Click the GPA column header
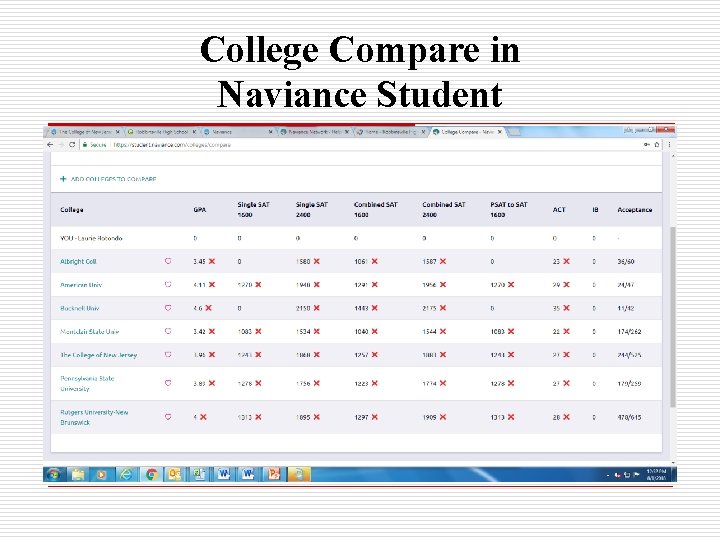720x540 pixels. 200,209
